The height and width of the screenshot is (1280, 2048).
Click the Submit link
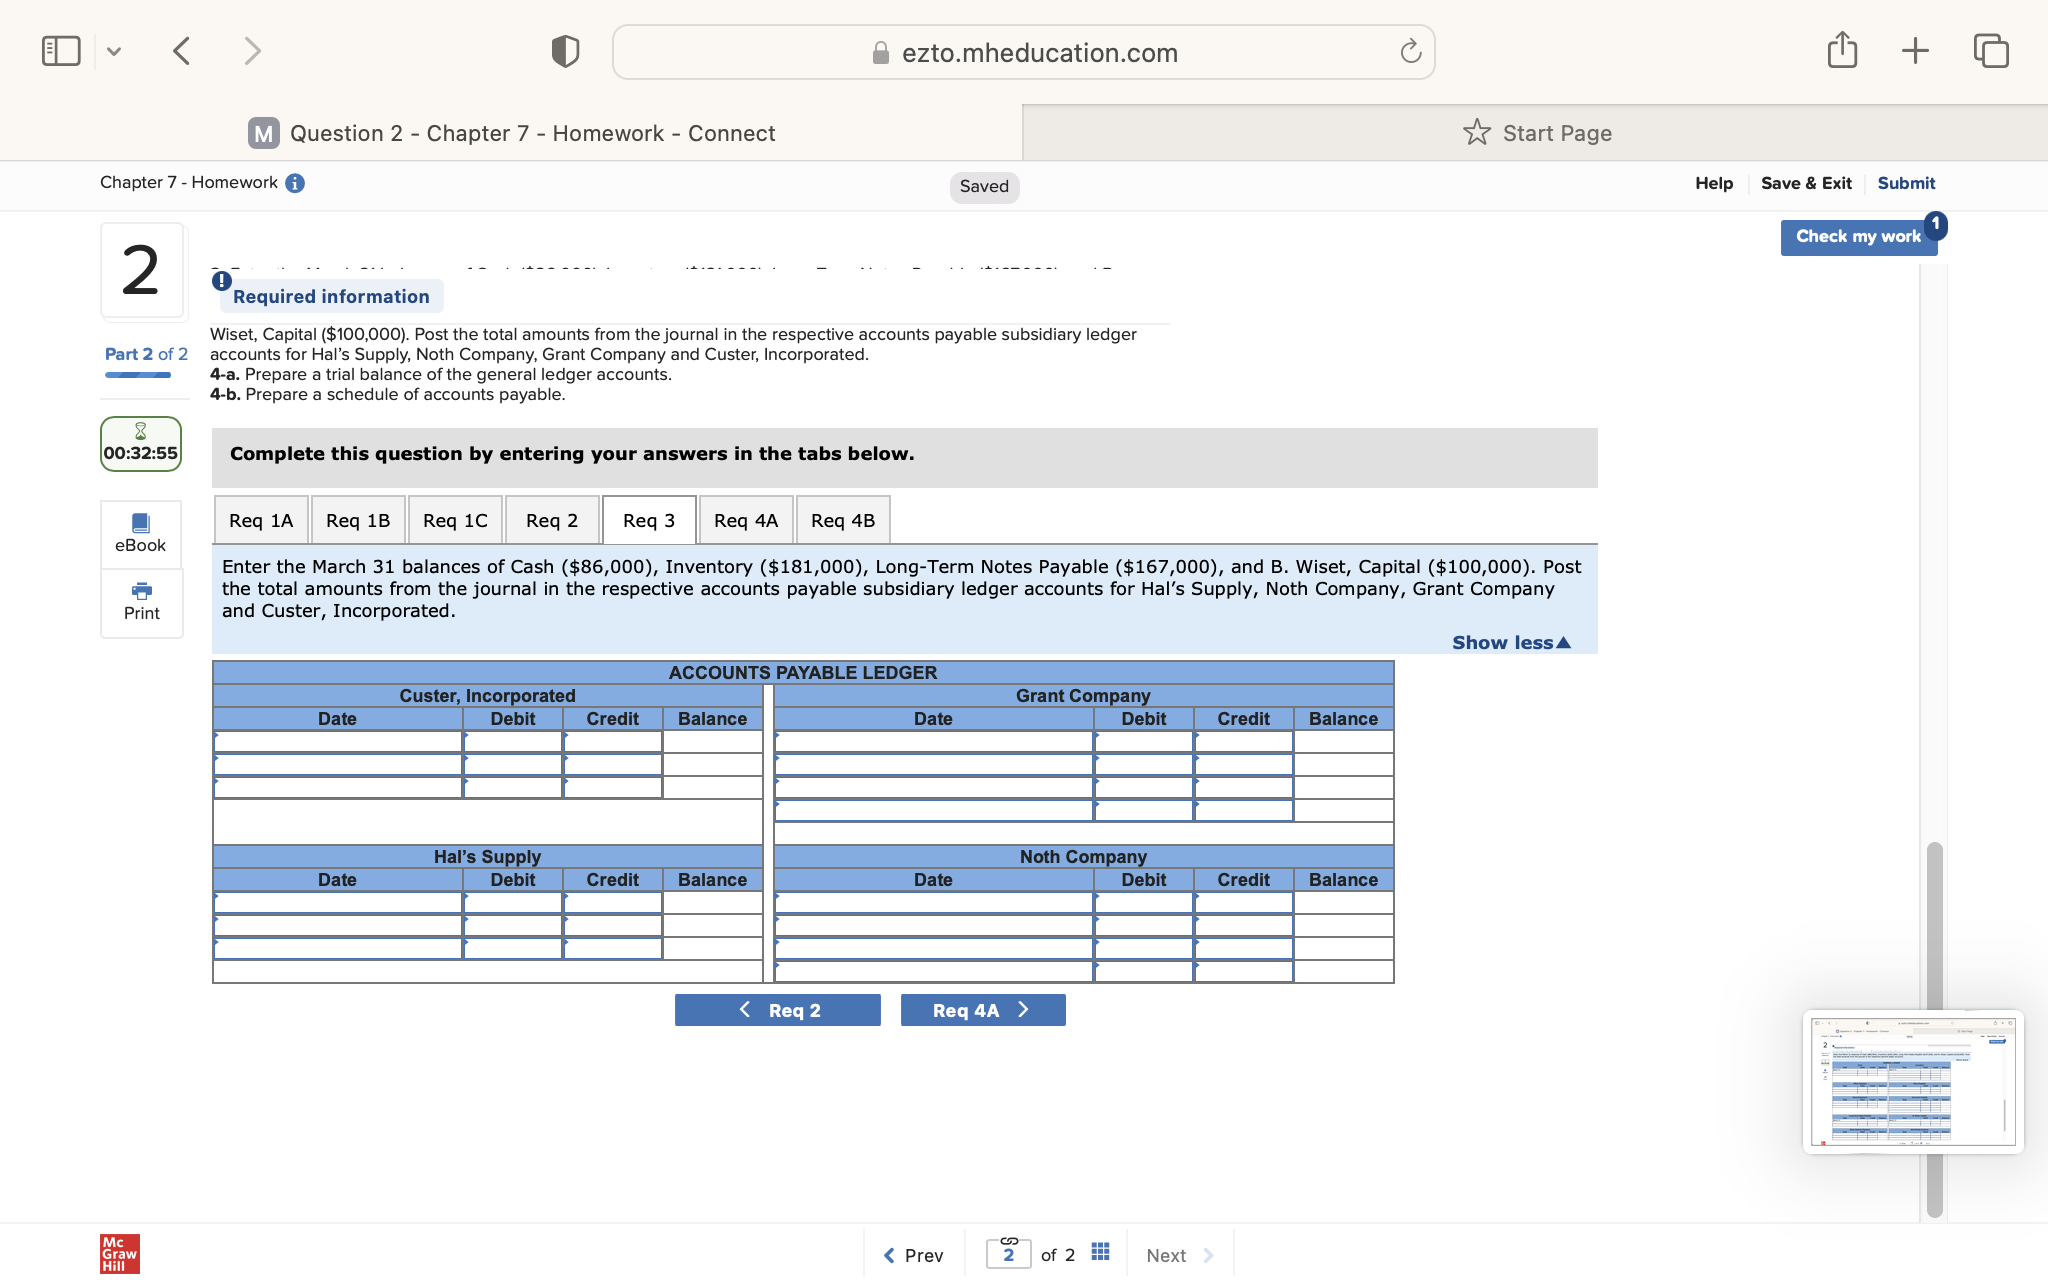pos(1904,182)
